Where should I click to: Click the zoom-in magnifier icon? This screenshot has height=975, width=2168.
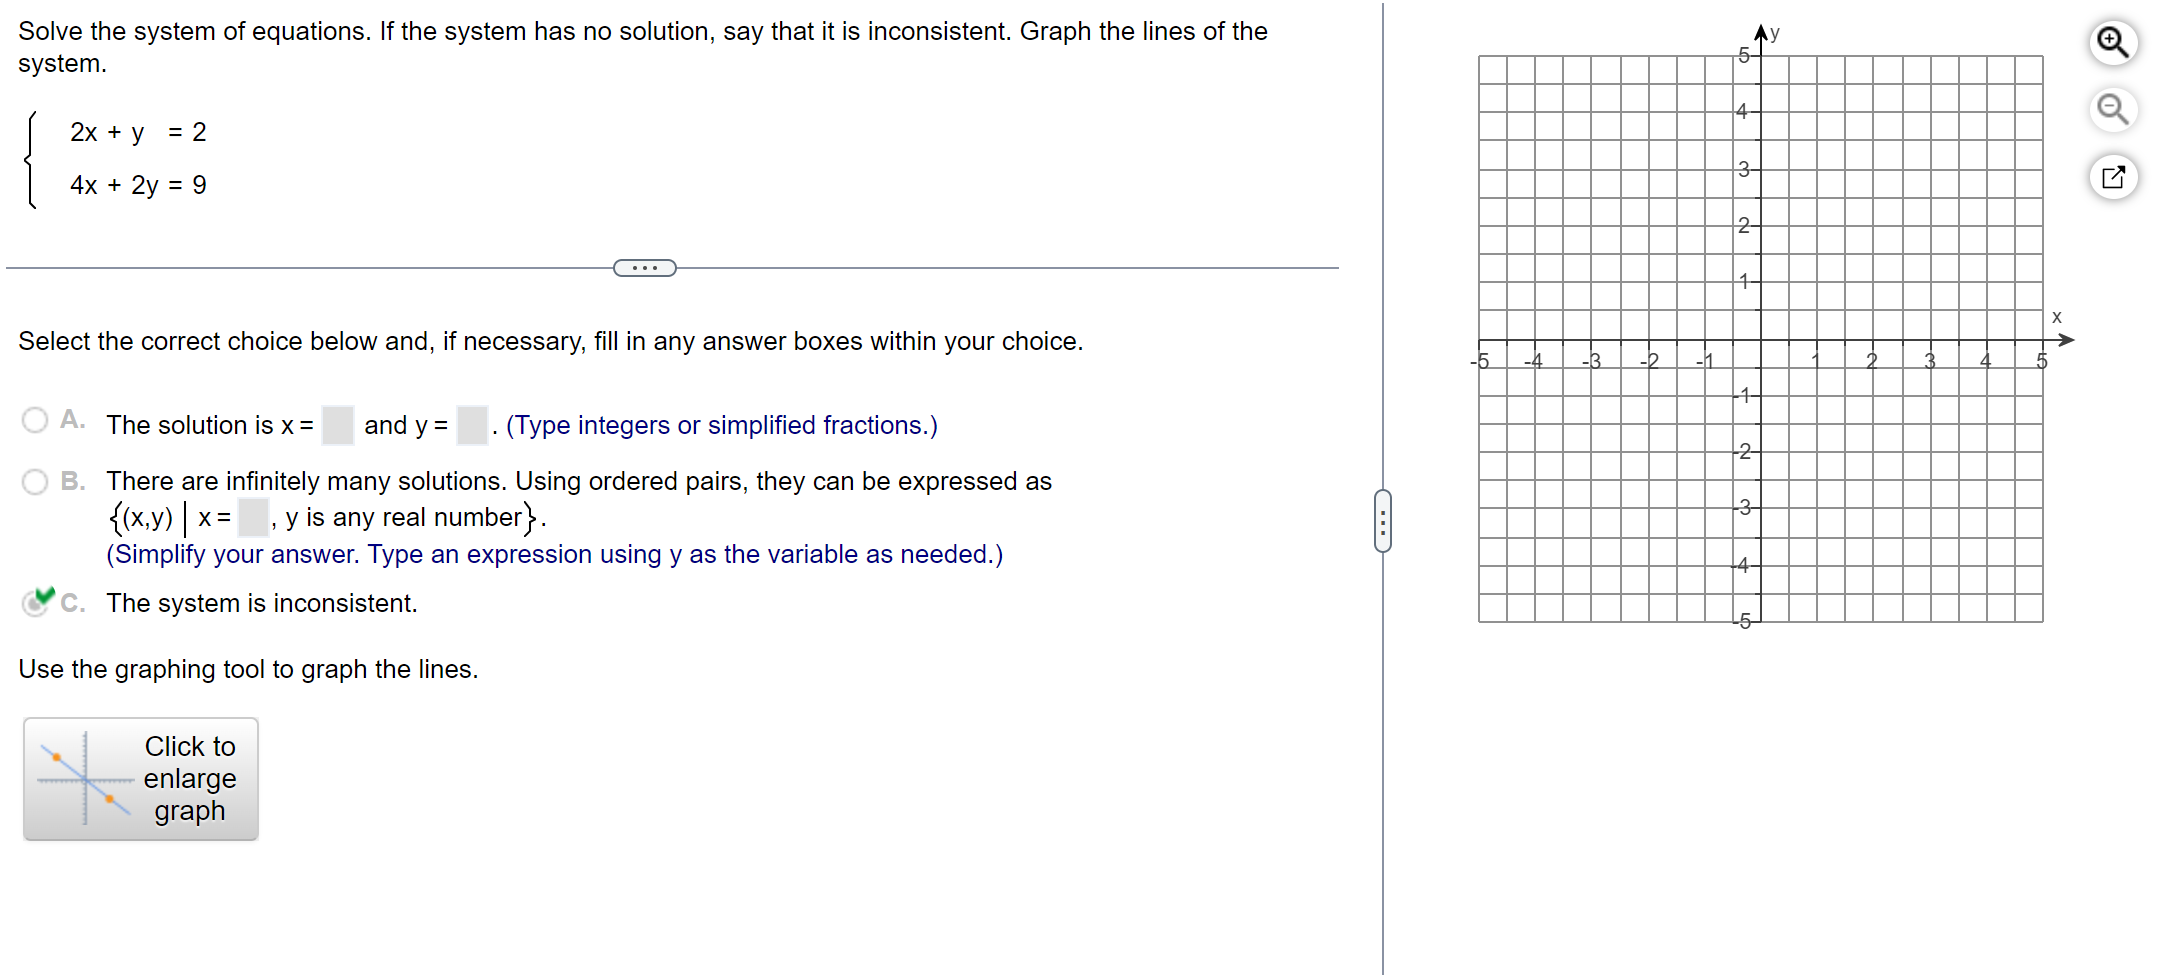2112,42
